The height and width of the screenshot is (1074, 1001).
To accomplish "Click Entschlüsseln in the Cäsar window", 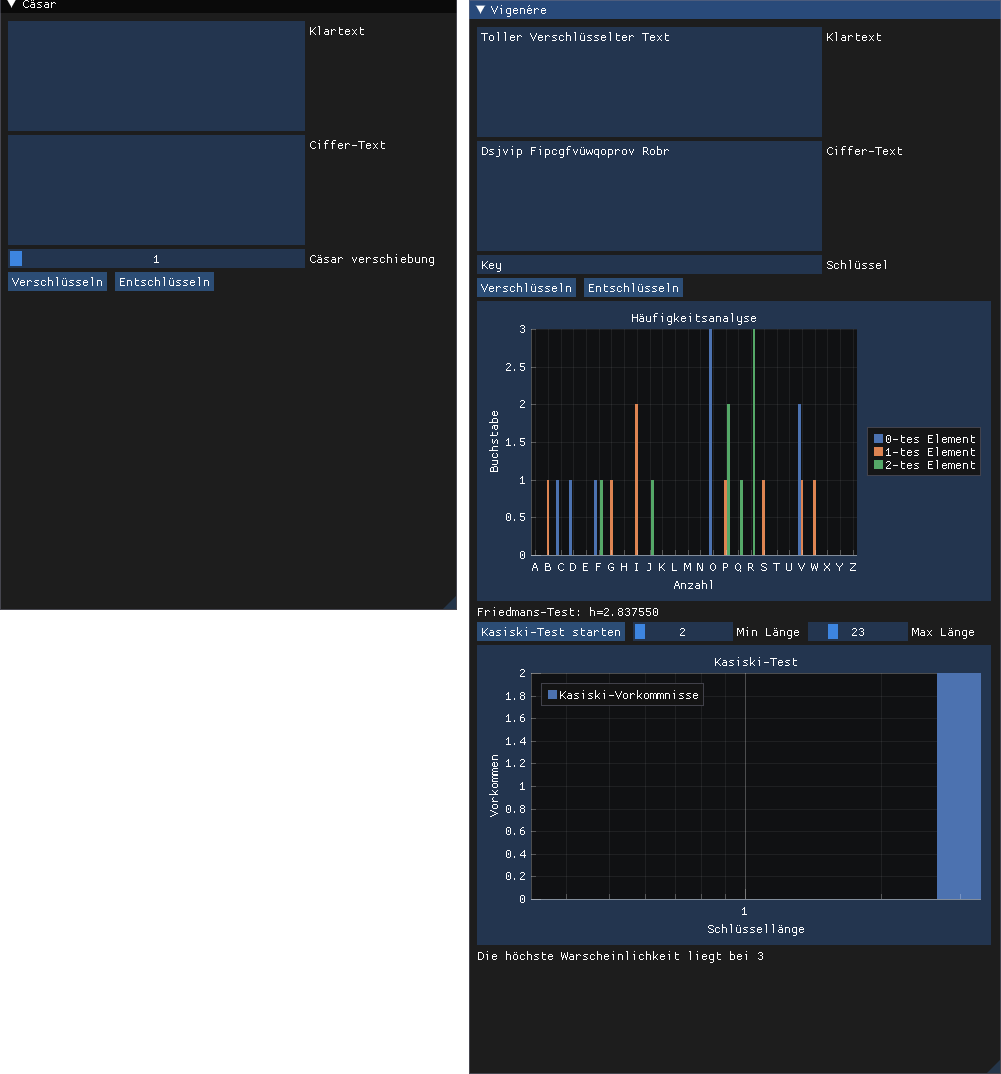I will (164, 282).
